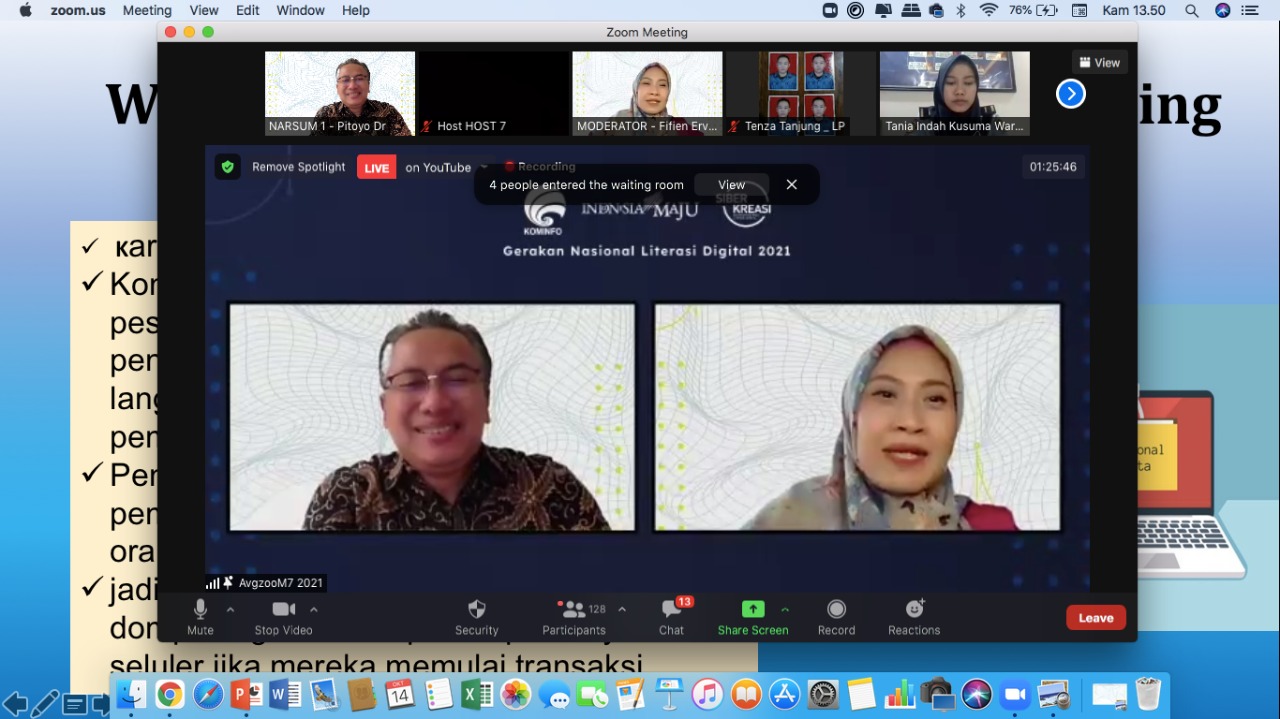Click the red Leave button

(1095, 618)
